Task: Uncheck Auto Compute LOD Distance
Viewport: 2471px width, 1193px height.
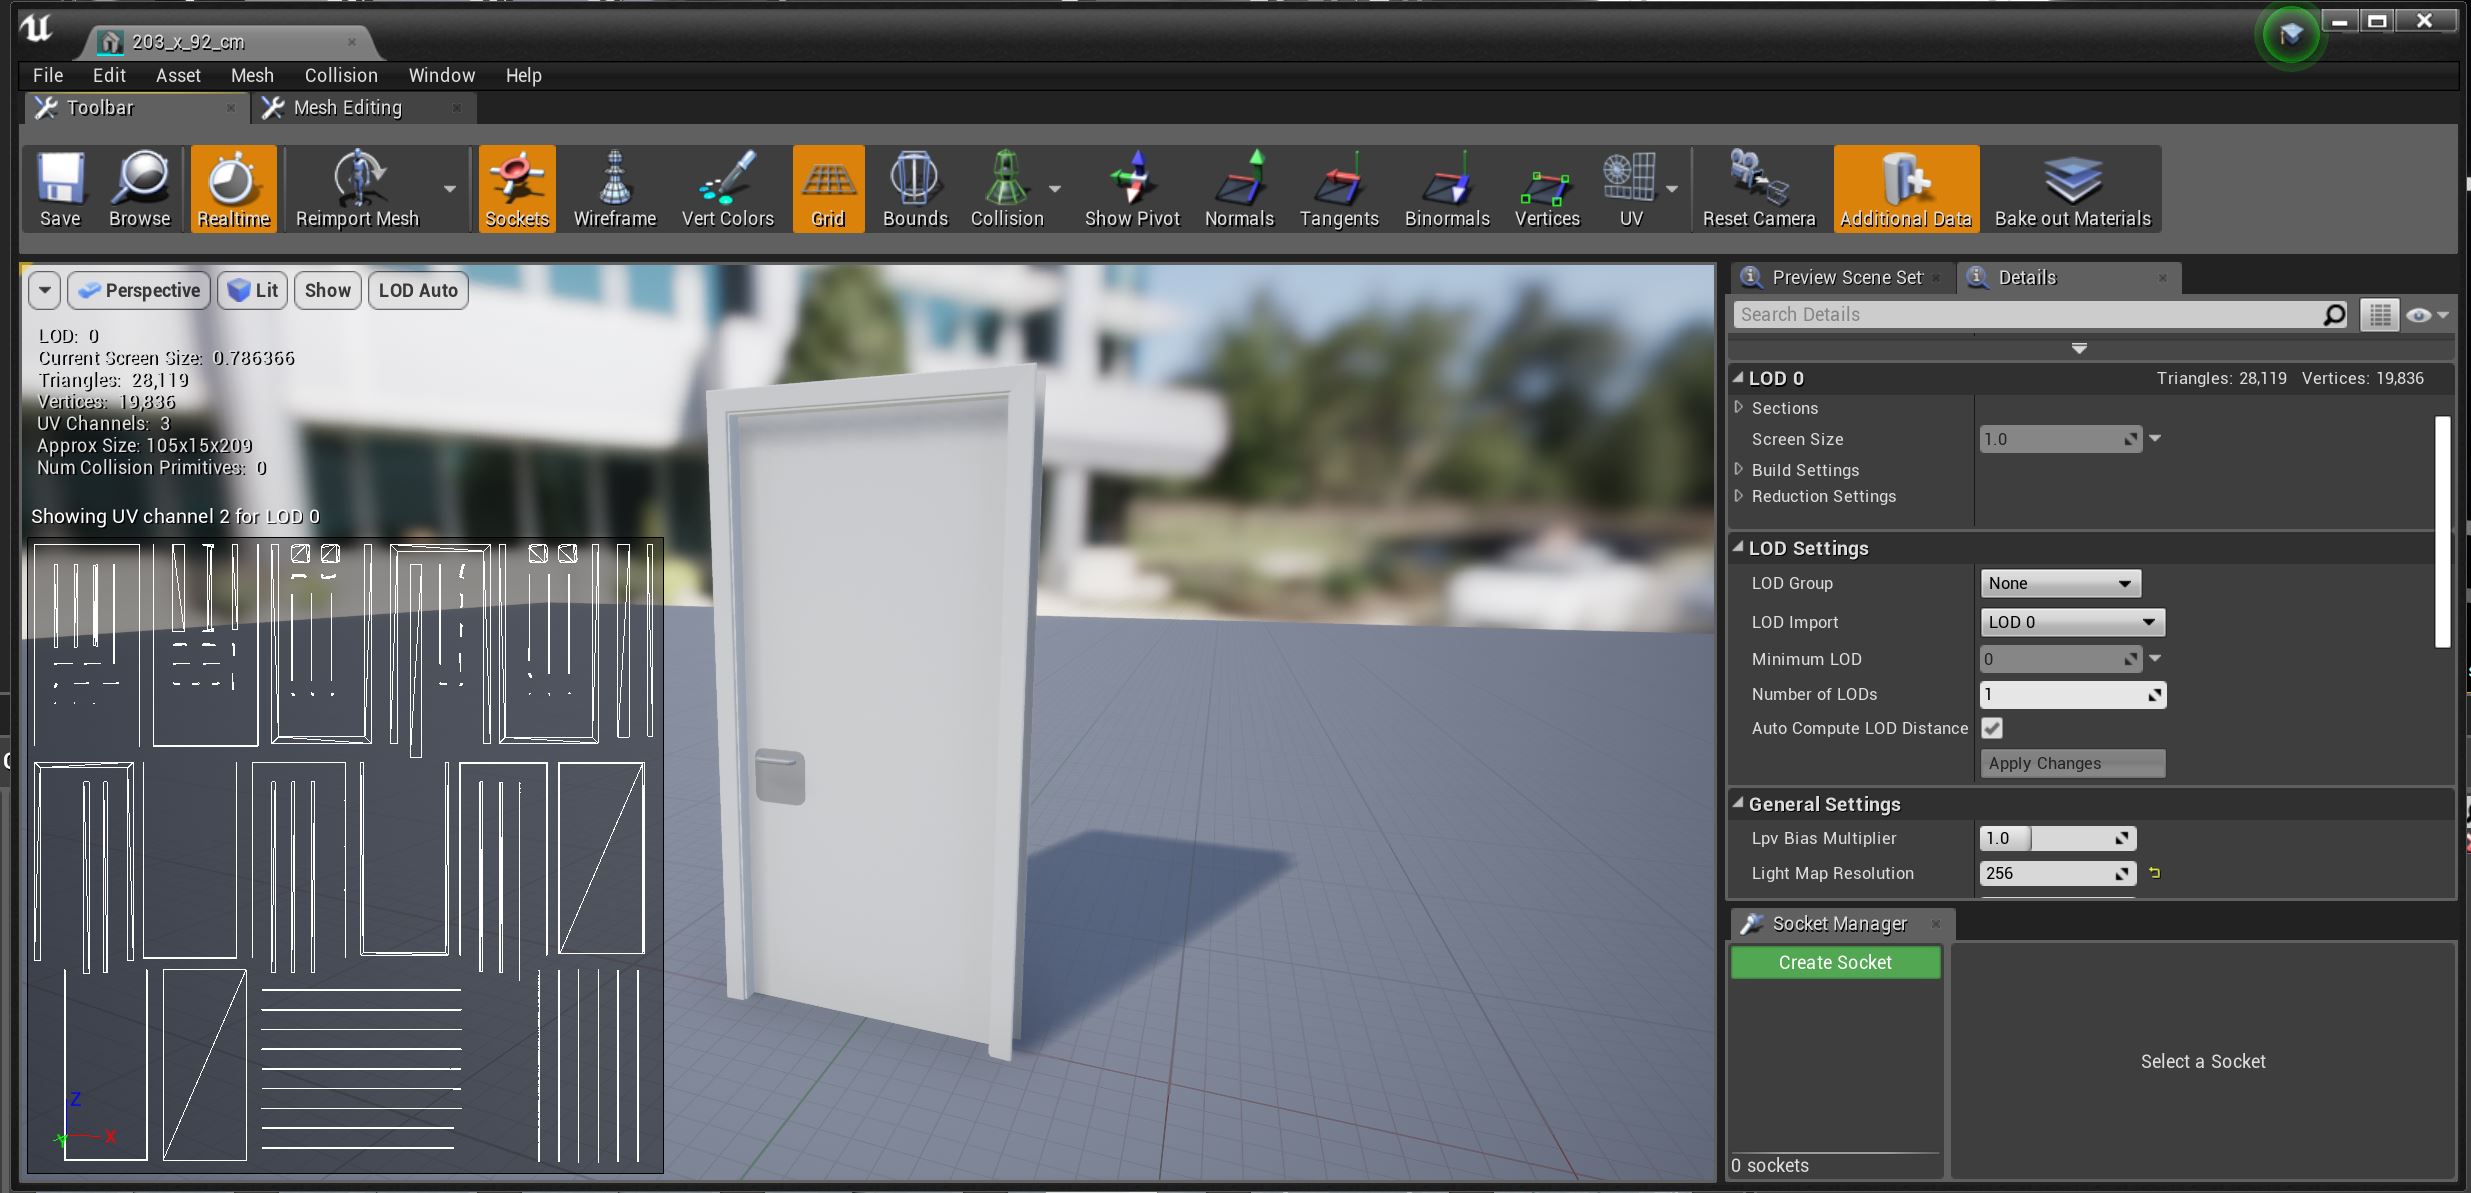Action: click(1992, 728)
